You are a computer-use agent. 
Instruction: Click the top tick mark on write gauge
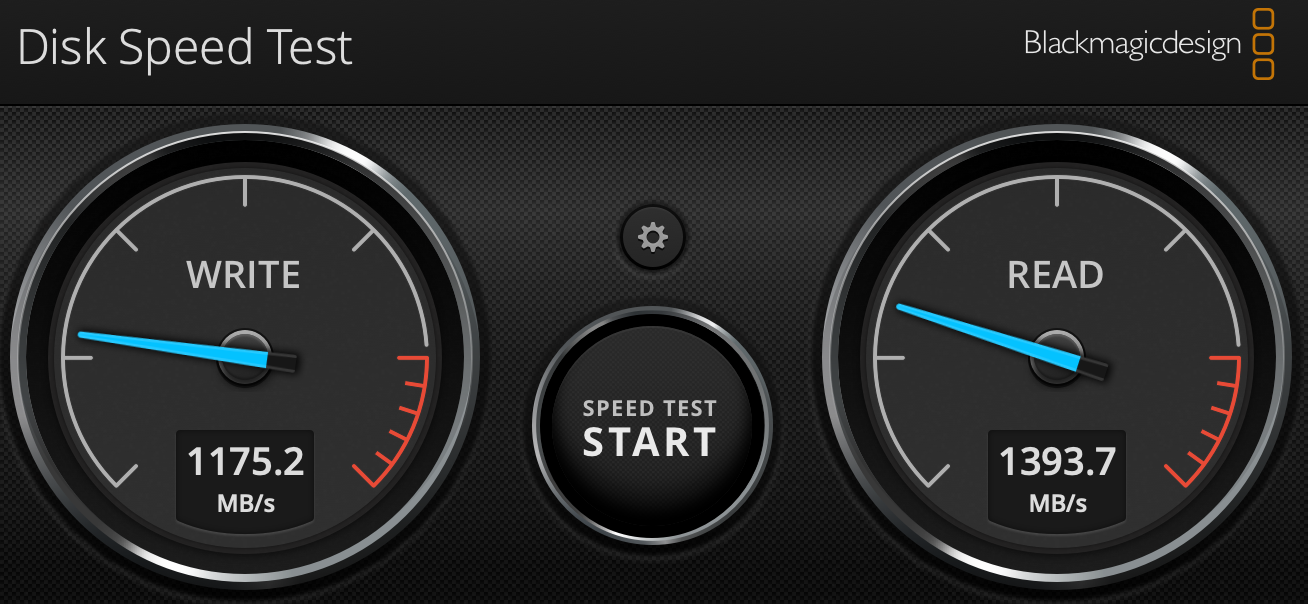[x=245, y=191]
